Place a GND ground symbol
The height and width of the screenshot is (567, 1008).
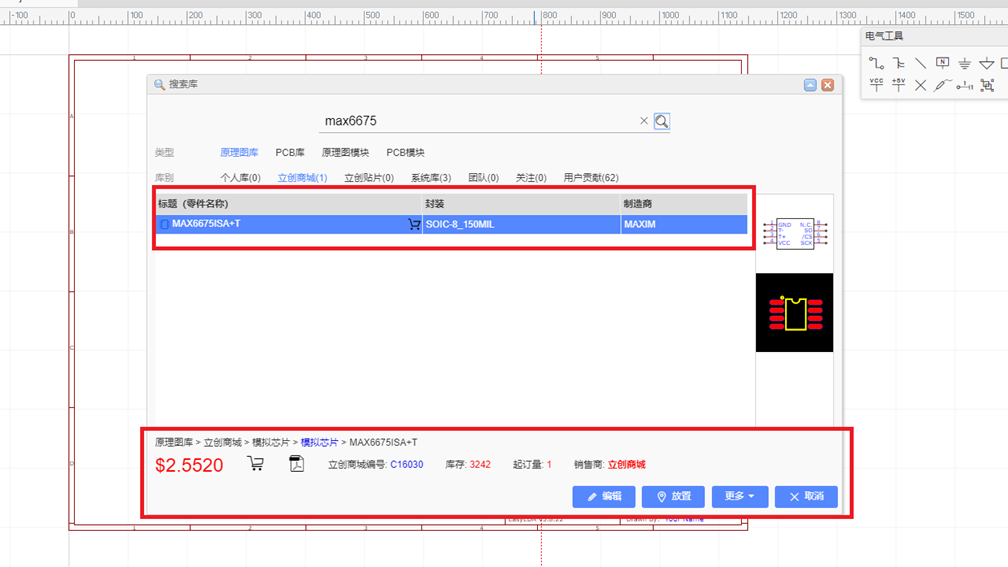point(964,63)
